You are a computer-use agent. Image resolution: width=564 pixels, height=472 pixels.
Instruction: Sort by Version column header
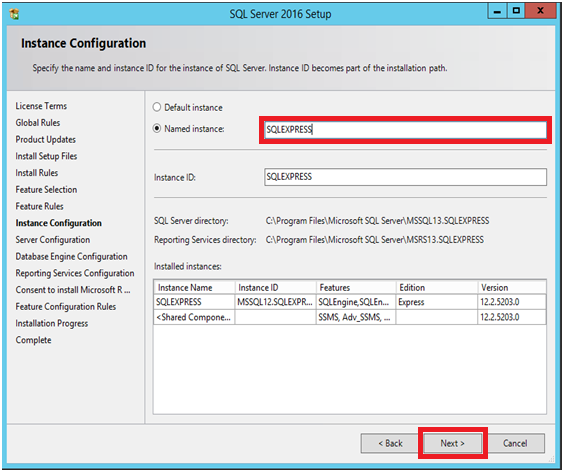[x=512, y=287]
